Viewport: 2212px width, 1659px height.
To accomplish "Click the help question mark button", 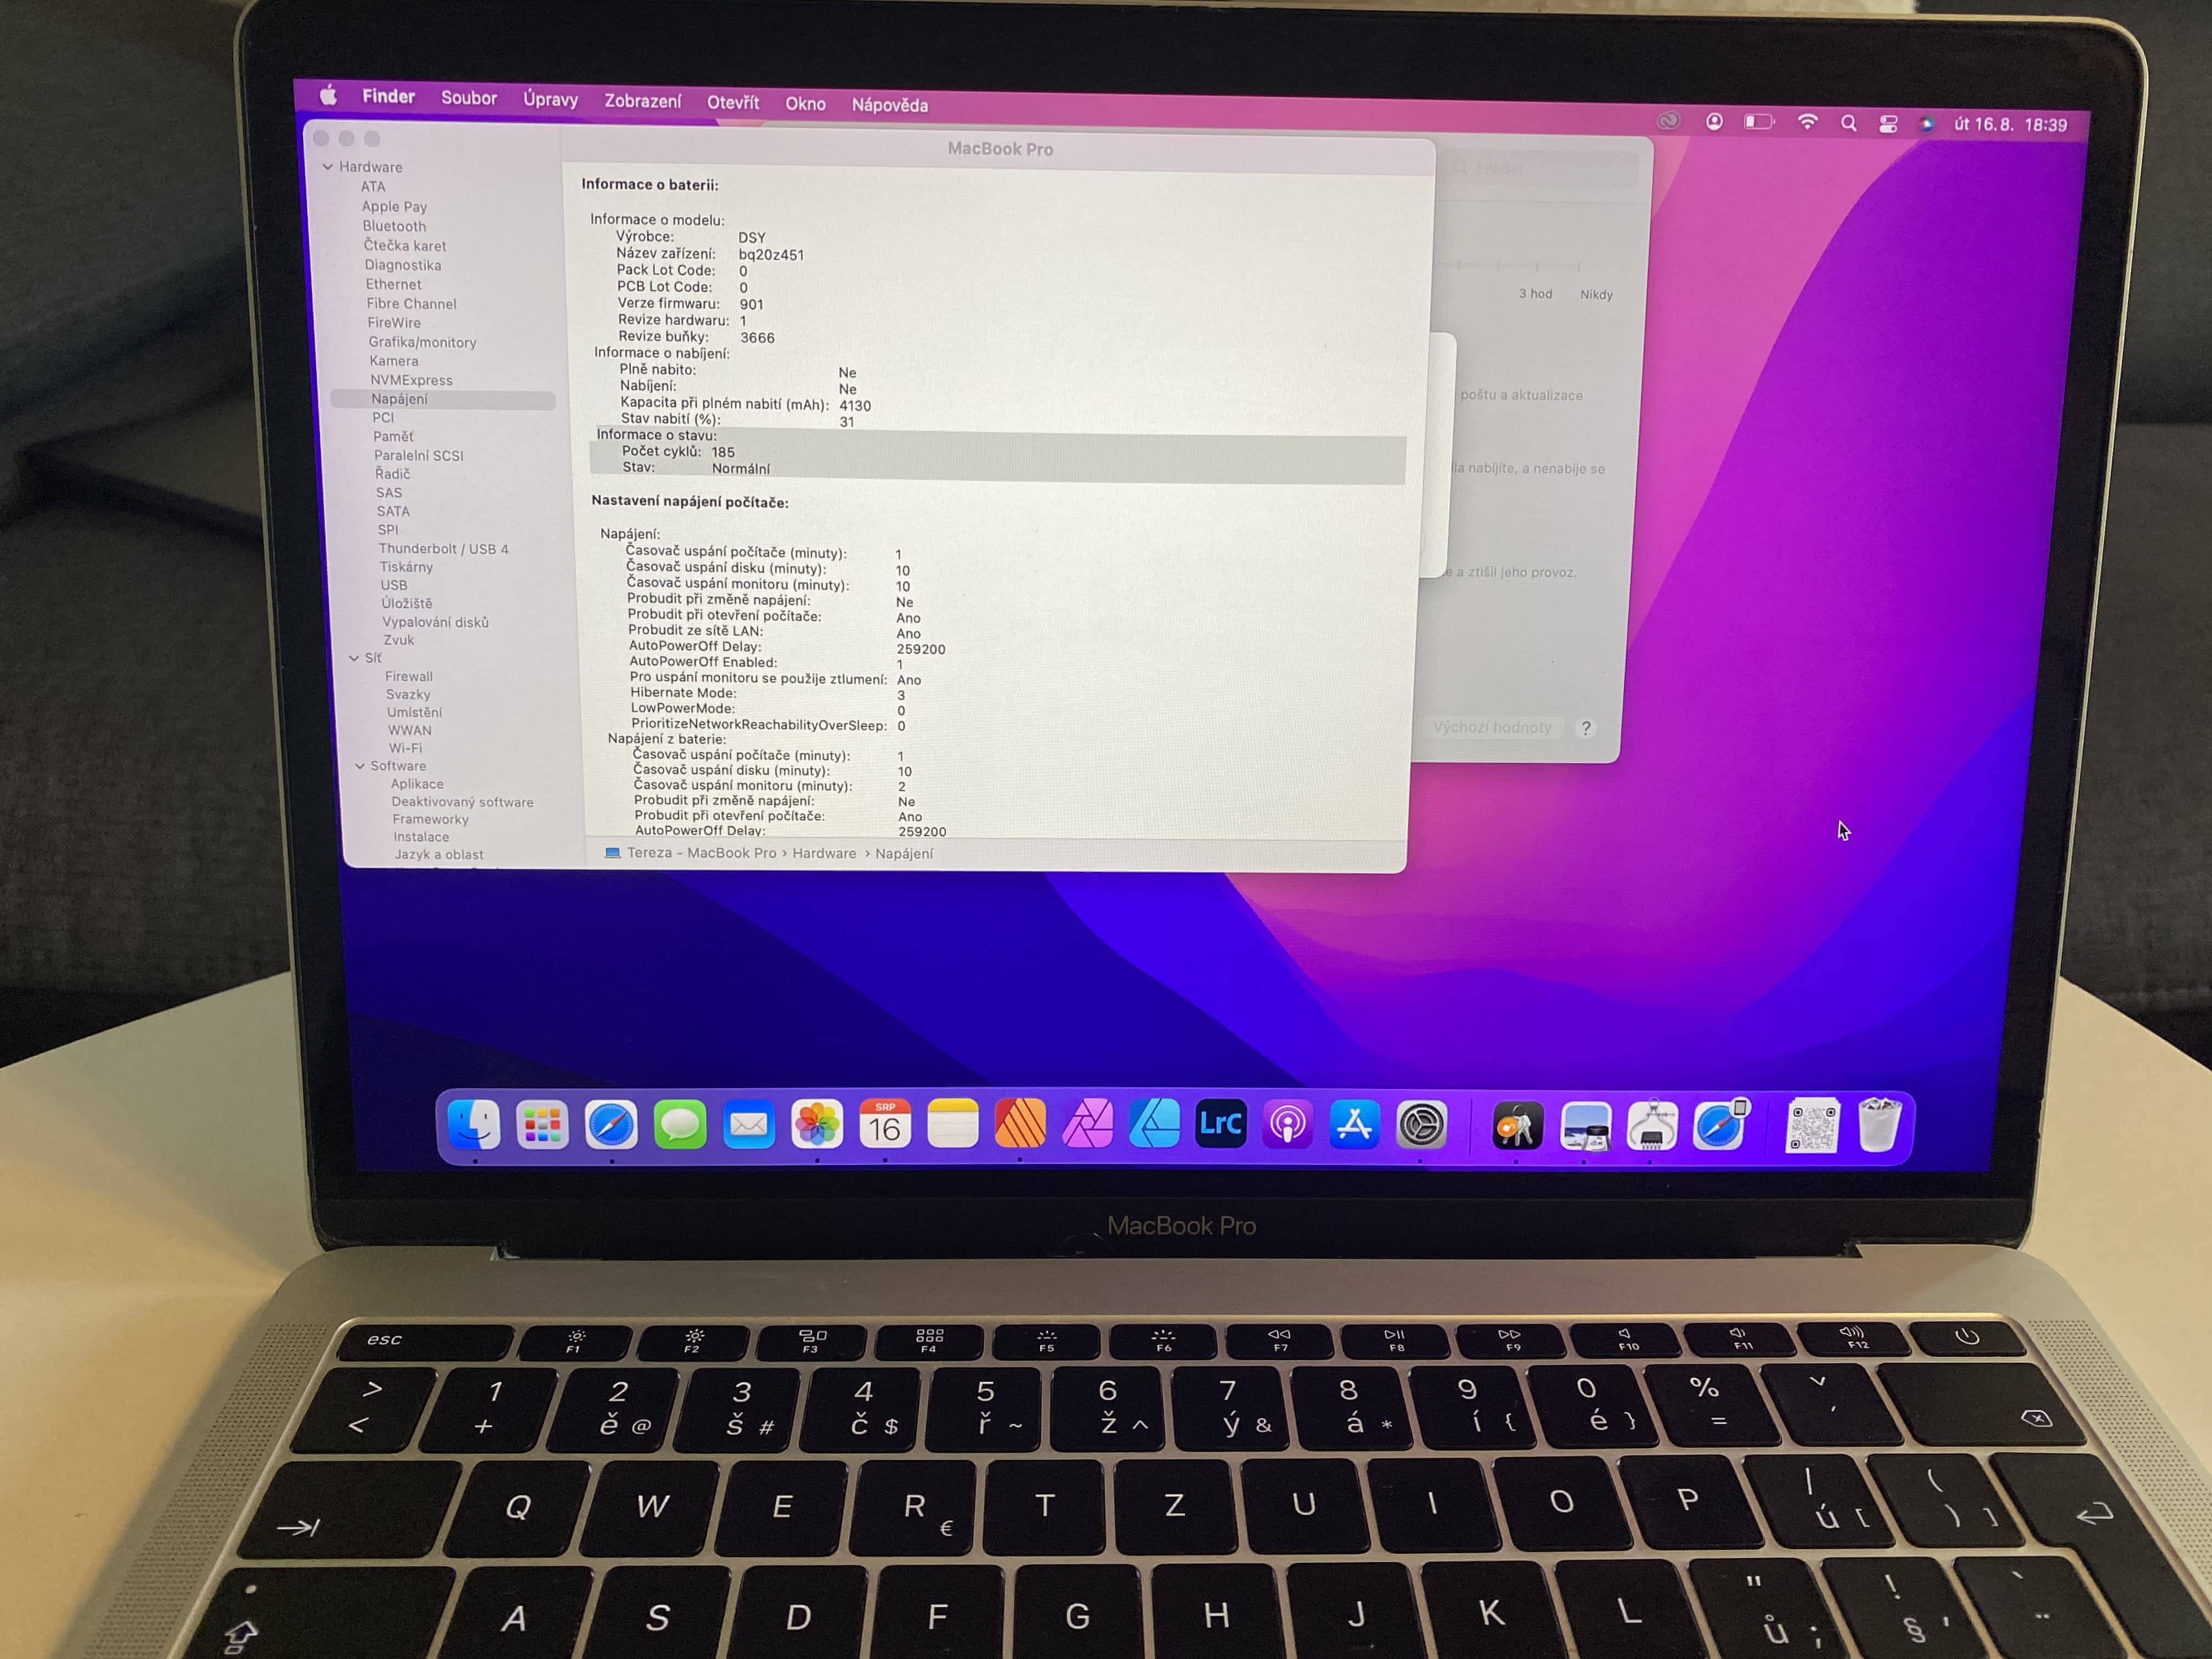I will coord(1585,728).
